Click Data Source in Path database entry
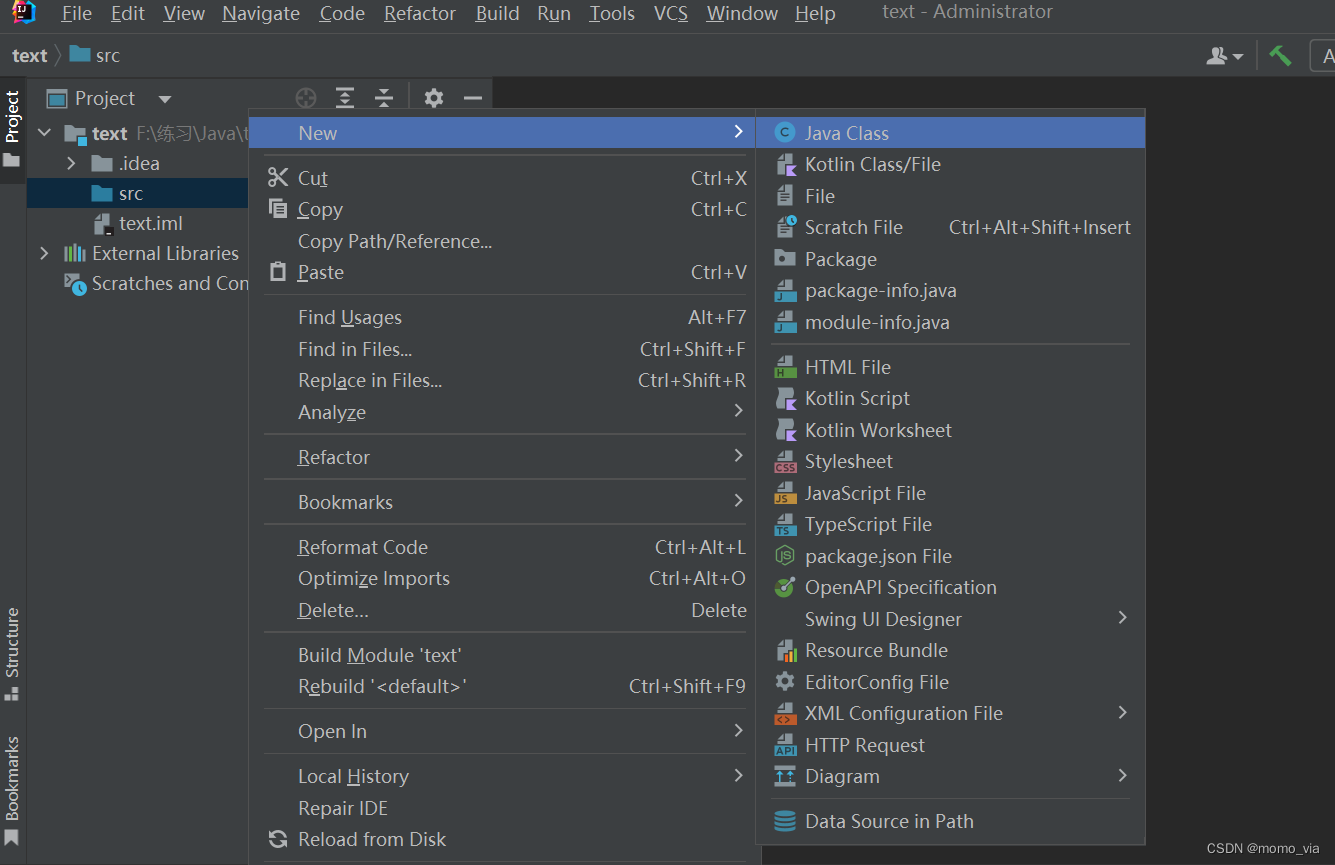This screenshot has width=1335, height=865. 950,821
